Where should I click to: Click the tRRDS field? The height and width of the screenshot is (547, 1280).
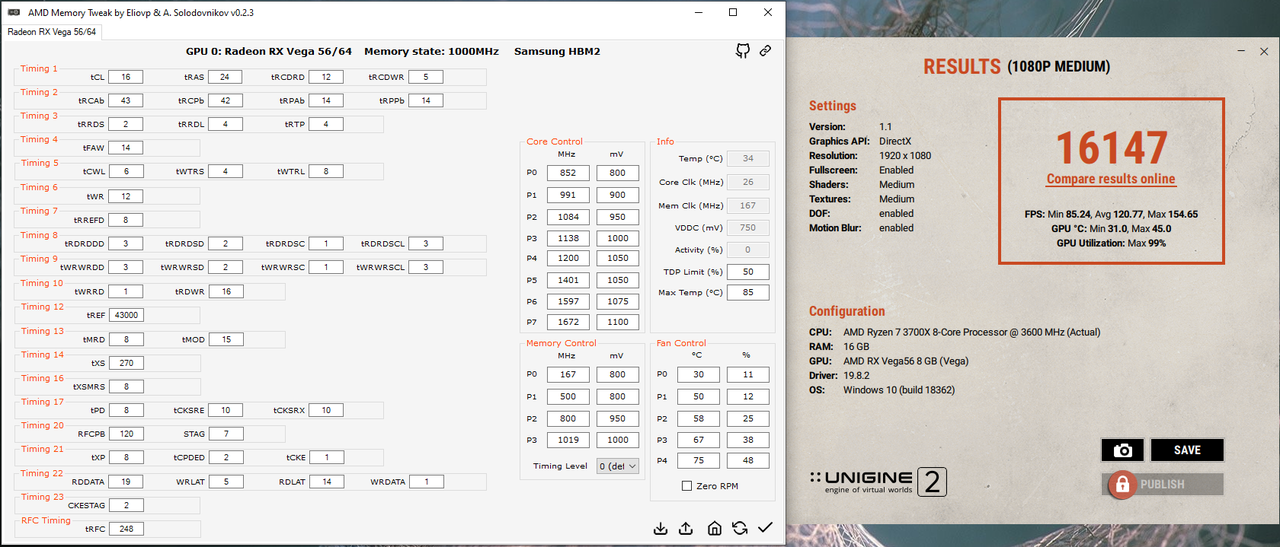126,124
